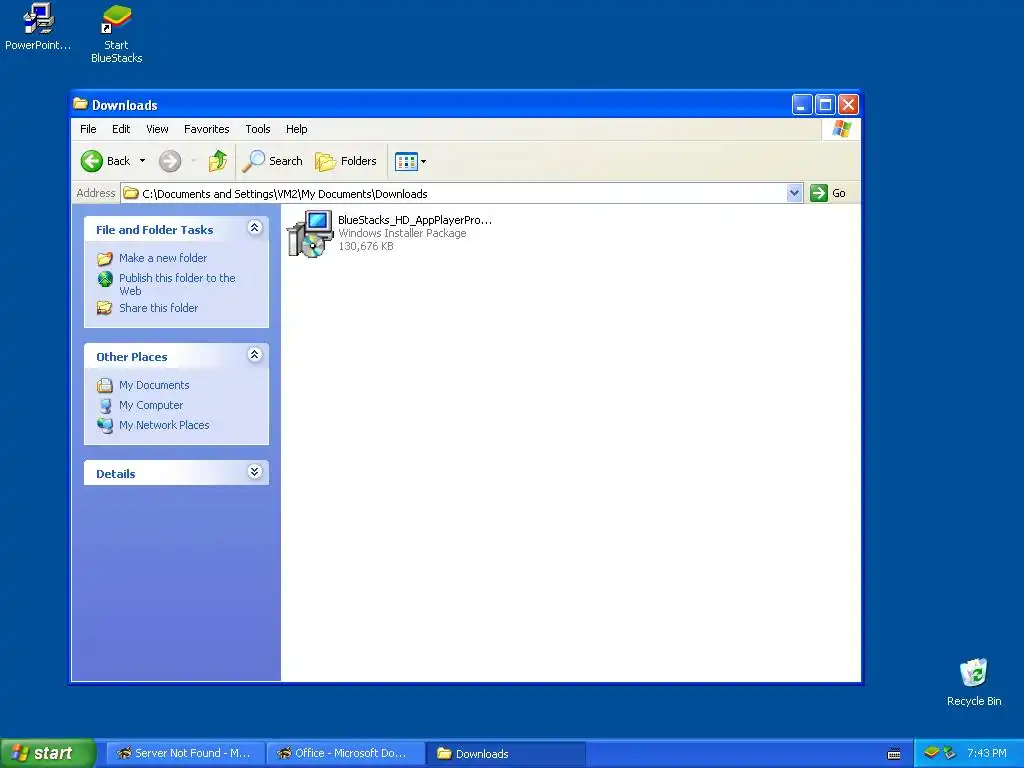Maximize the Downloads window

(x=825, y=104)
